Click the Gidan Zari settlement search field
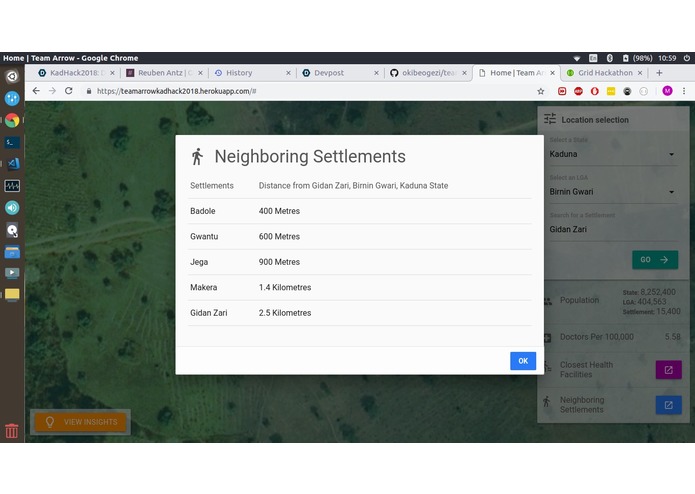The image size is (695, 494). pyautogui.click(x=613, y=229)
